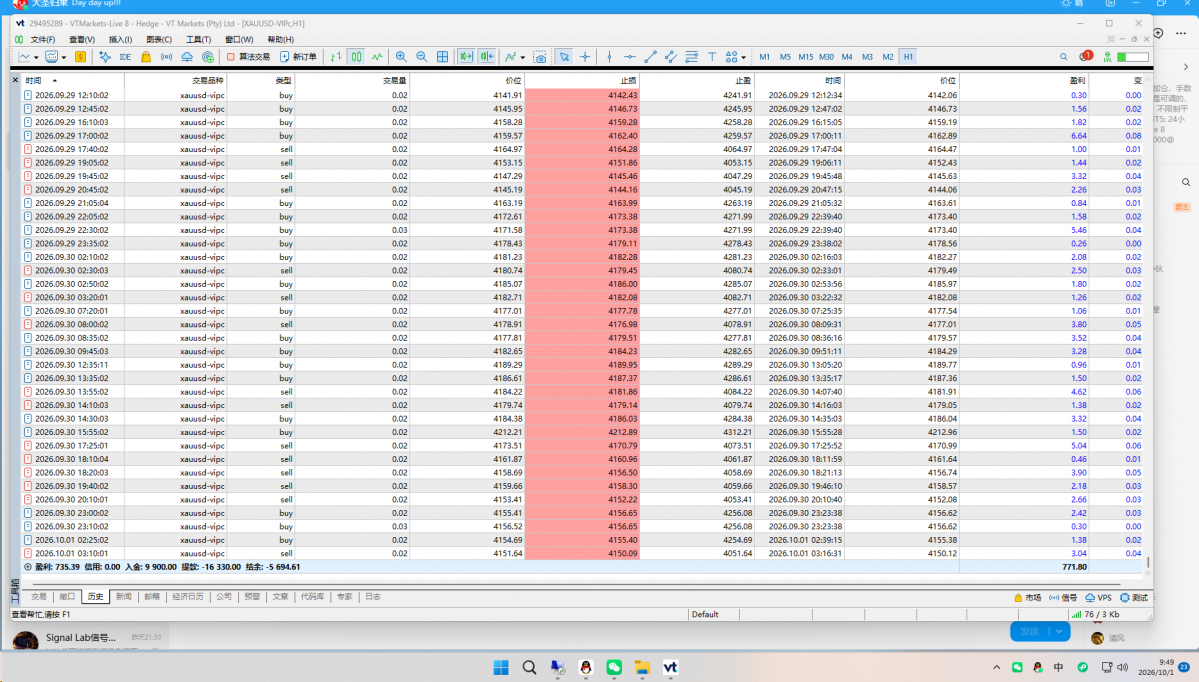Switch to the 经济日历 tab
Image resolution: width=1199 pixels, height=682 pixels.
click(187, 596)
